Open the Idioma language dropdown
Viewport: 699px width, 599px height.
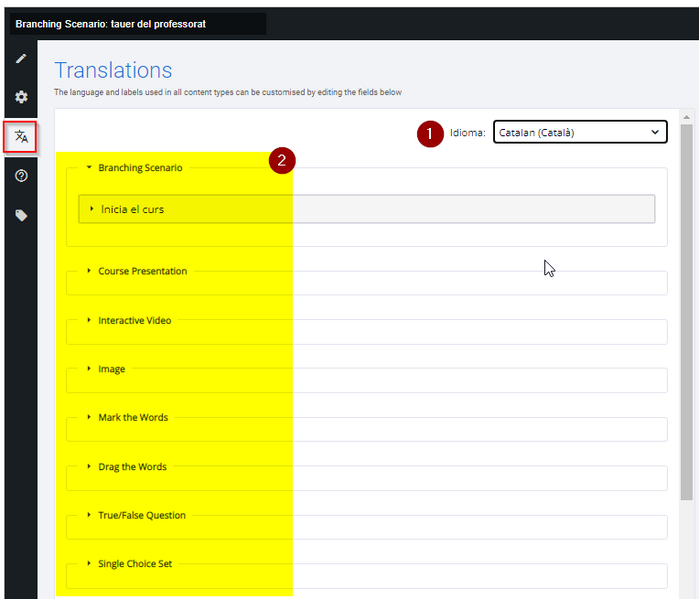580,132
